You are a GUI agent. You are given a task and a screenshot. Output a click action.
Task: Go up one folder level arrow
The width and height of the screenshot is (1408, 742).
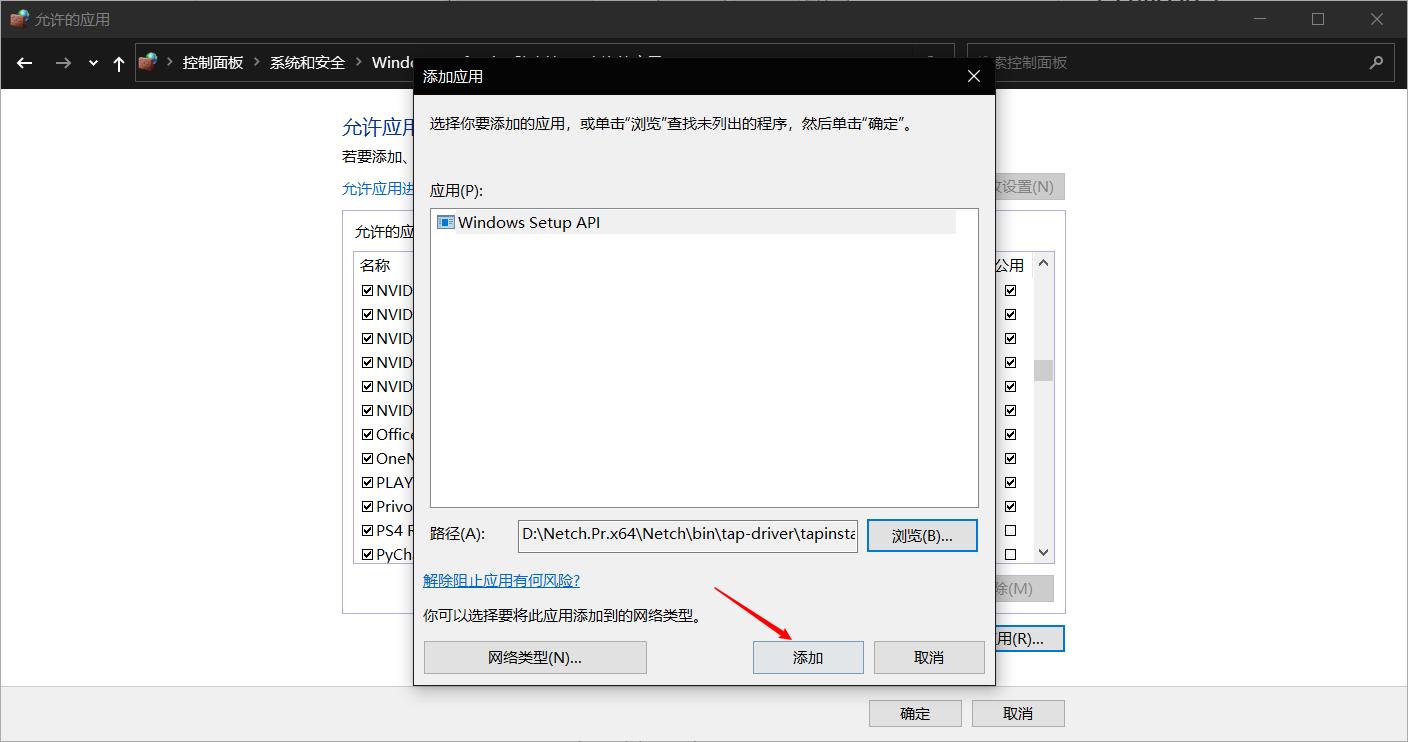click(x=119, y=63)
